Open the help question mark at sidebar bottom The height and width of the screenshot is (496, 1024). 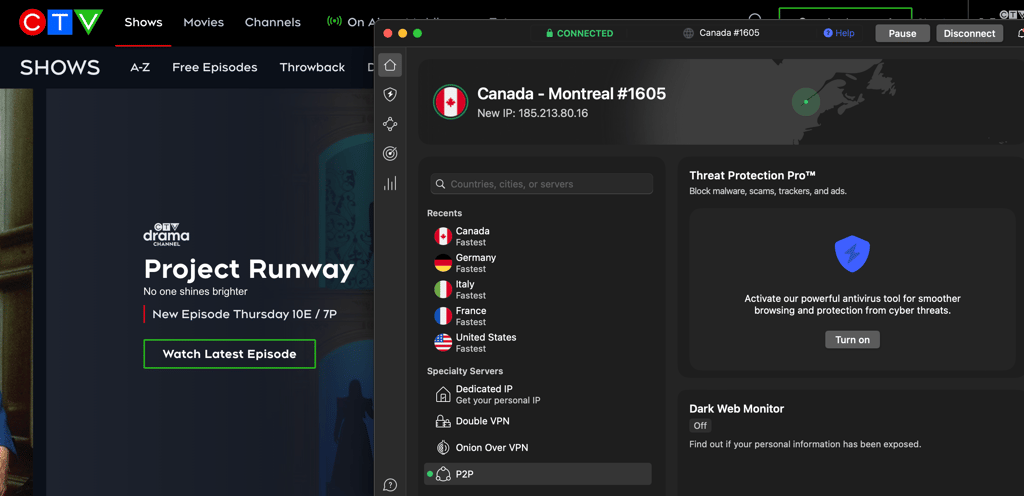[390, 484]
